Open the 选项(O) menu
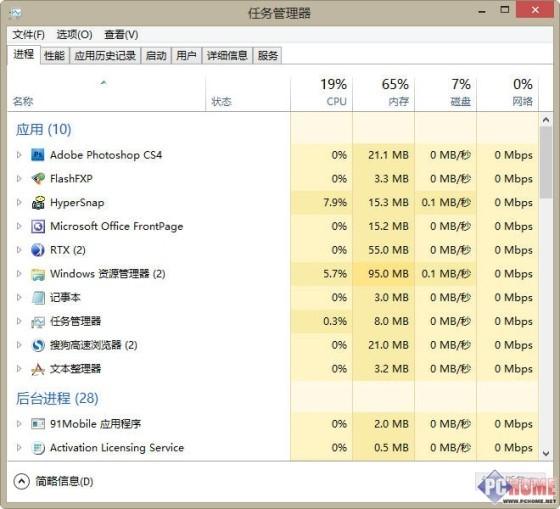This screenshot has width=560, height=509. [x=74, y=35]
